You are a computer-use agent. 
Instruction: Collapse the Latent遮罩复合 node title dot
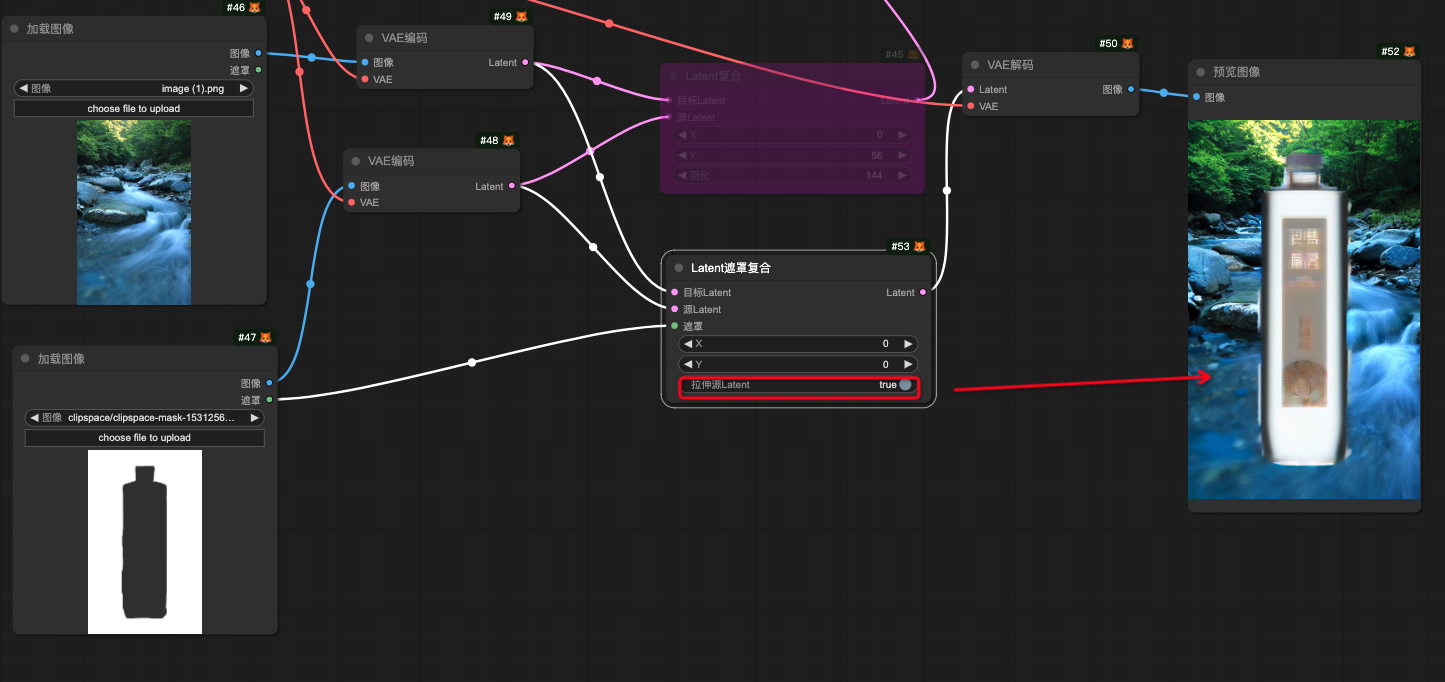[x=679, y=268]
